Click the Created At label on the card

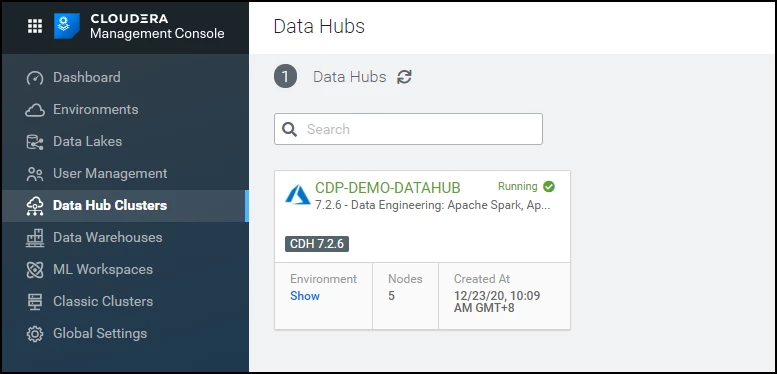click(482, 279)
